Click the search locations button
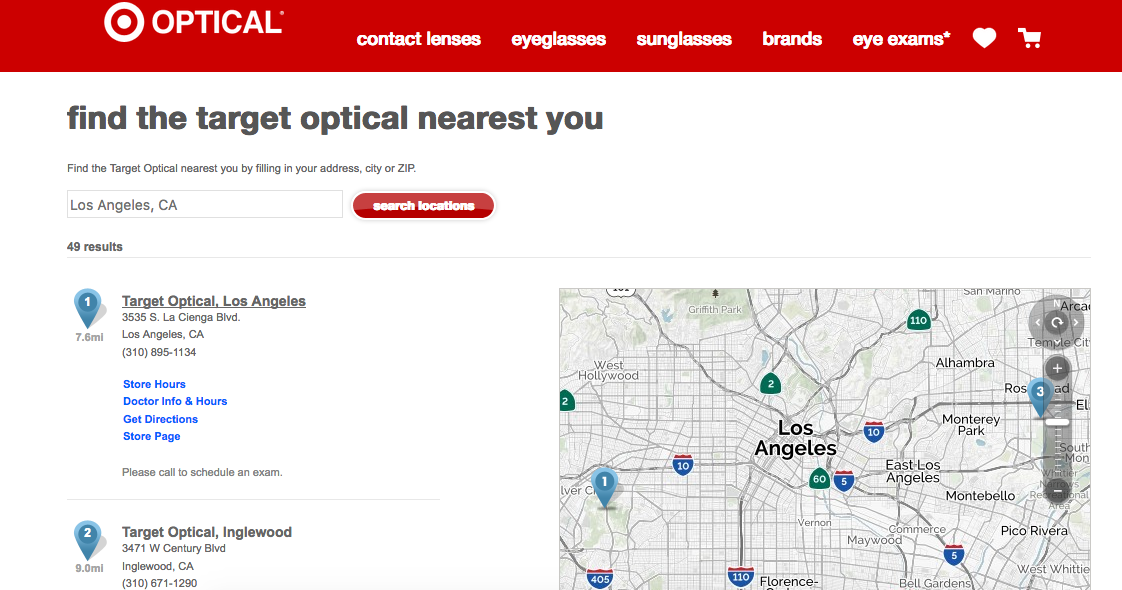This screenshot has height=590, width=1122. click(423, 205)
